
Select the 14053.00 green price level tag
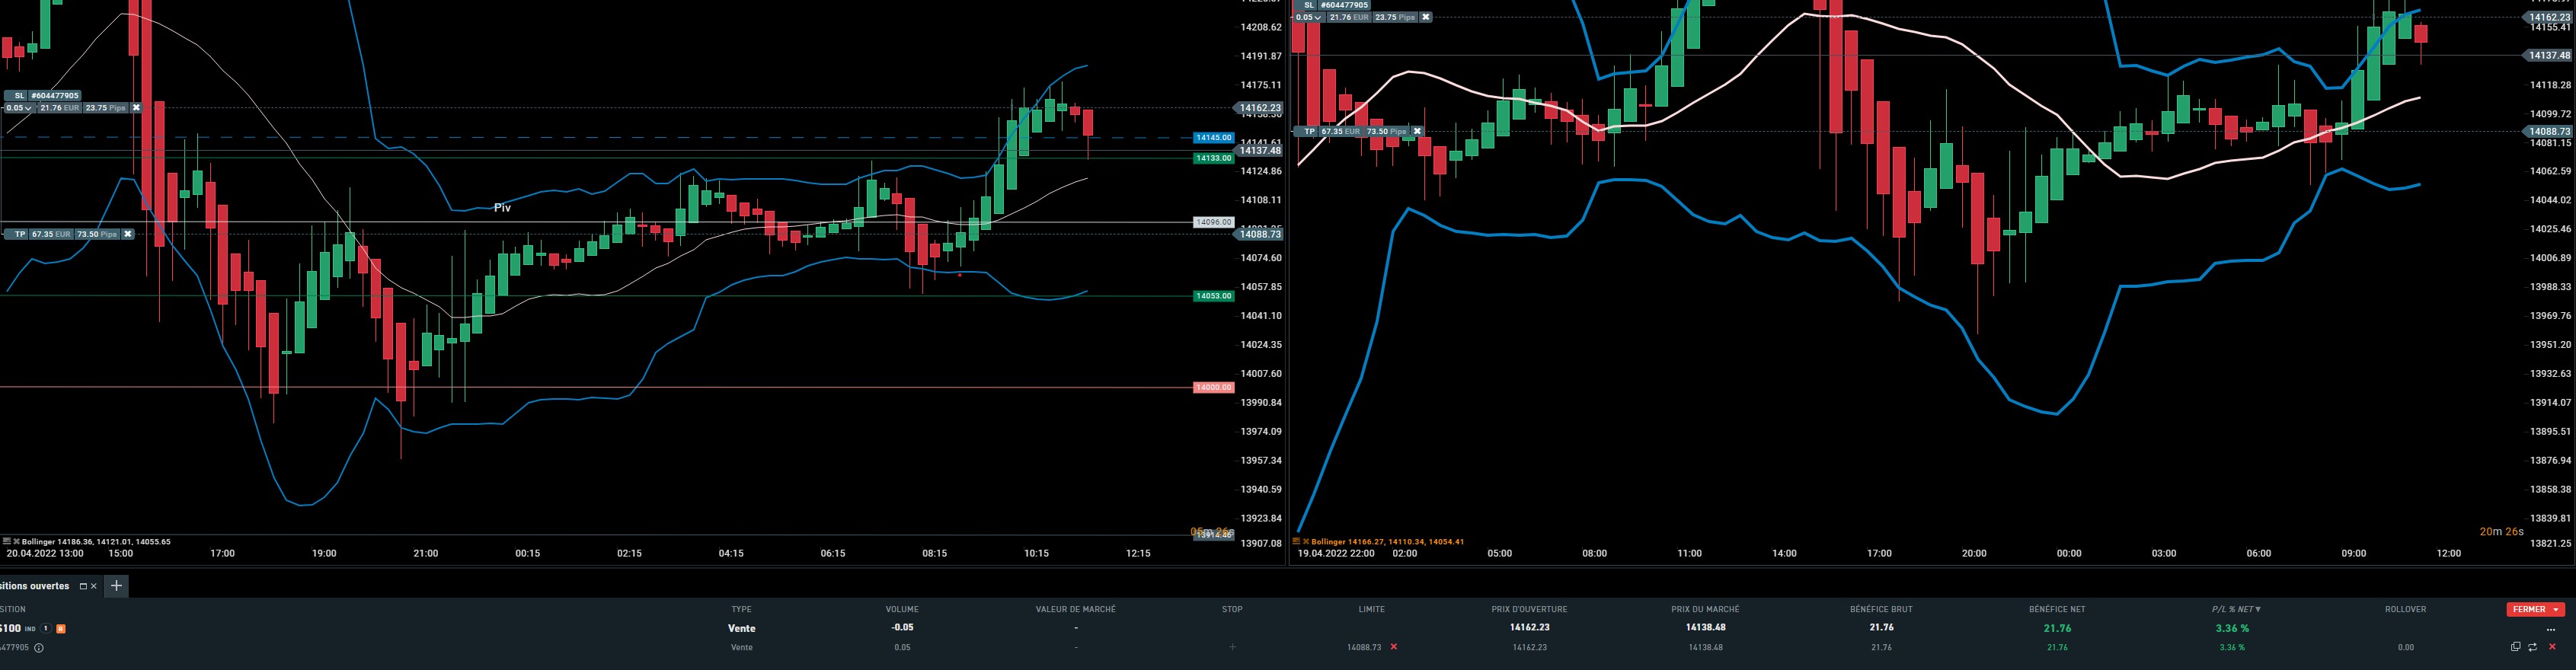(x=1214, y=296)
